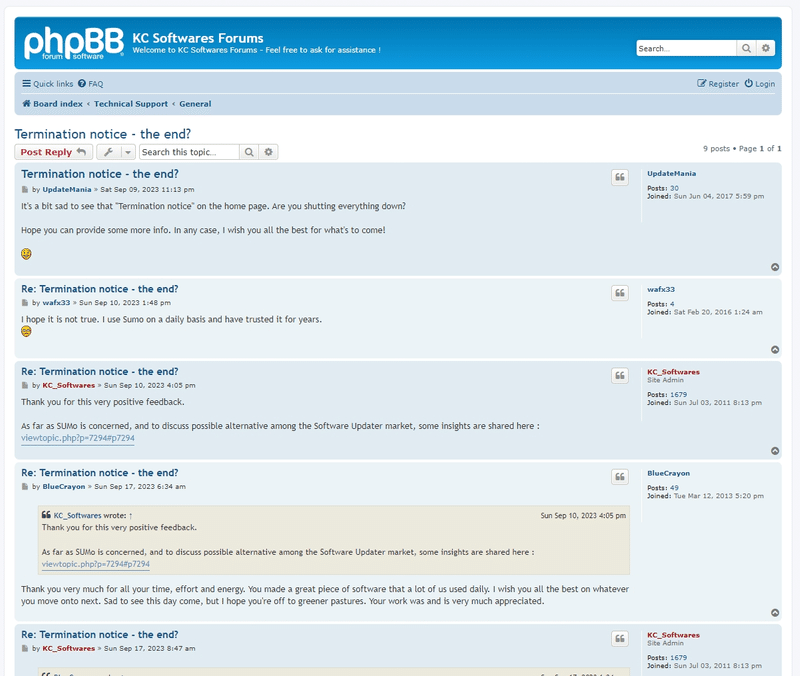Go to General forum breadcrumb
This screenshot has height=676, width=800.
coord(195,104)
